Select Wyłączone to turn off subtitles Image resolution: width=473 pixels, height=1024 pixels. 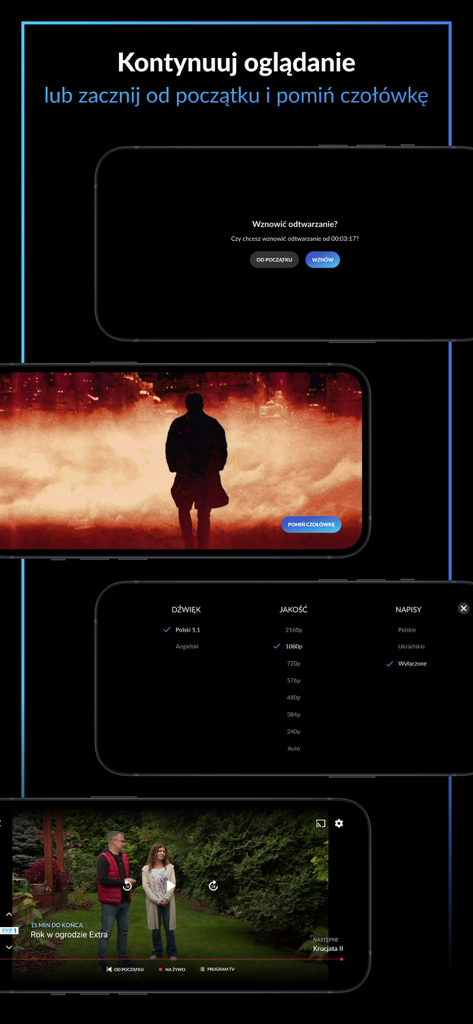(412, 664)
